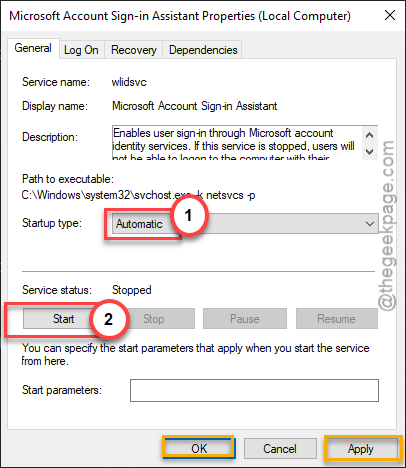Focus the Start parameters text field
Image resolution: width=406 pixels, height=468 pixels.
254,390
